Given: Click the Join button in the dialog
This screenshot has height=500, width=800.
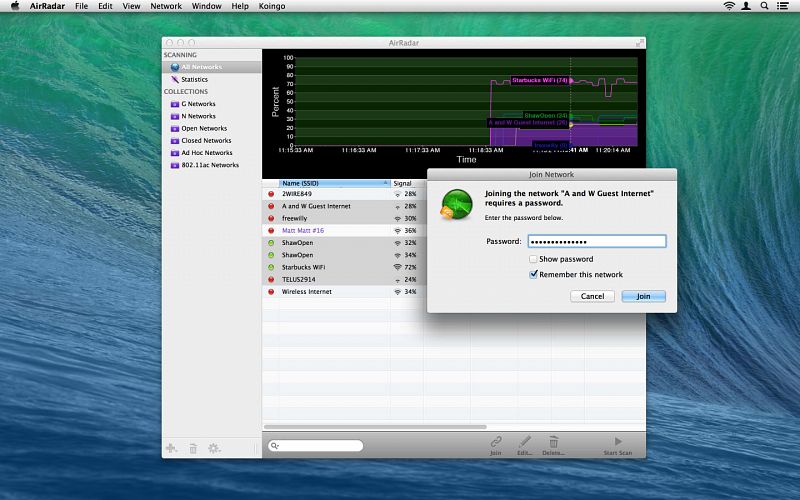Looking at the screenshot, I should pyautogui.click(x=643, y=296).
